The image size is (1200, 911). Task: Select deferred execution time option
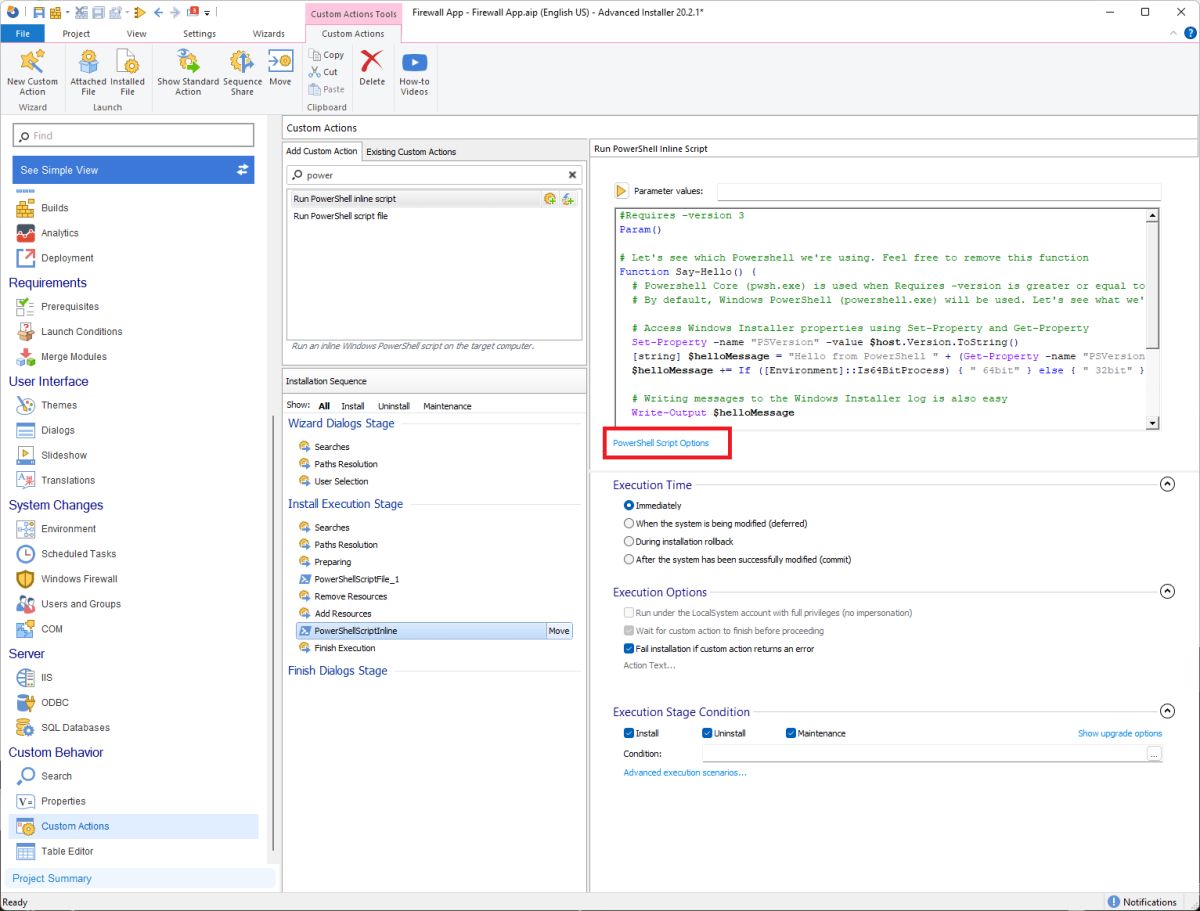(x=629, y=524)
